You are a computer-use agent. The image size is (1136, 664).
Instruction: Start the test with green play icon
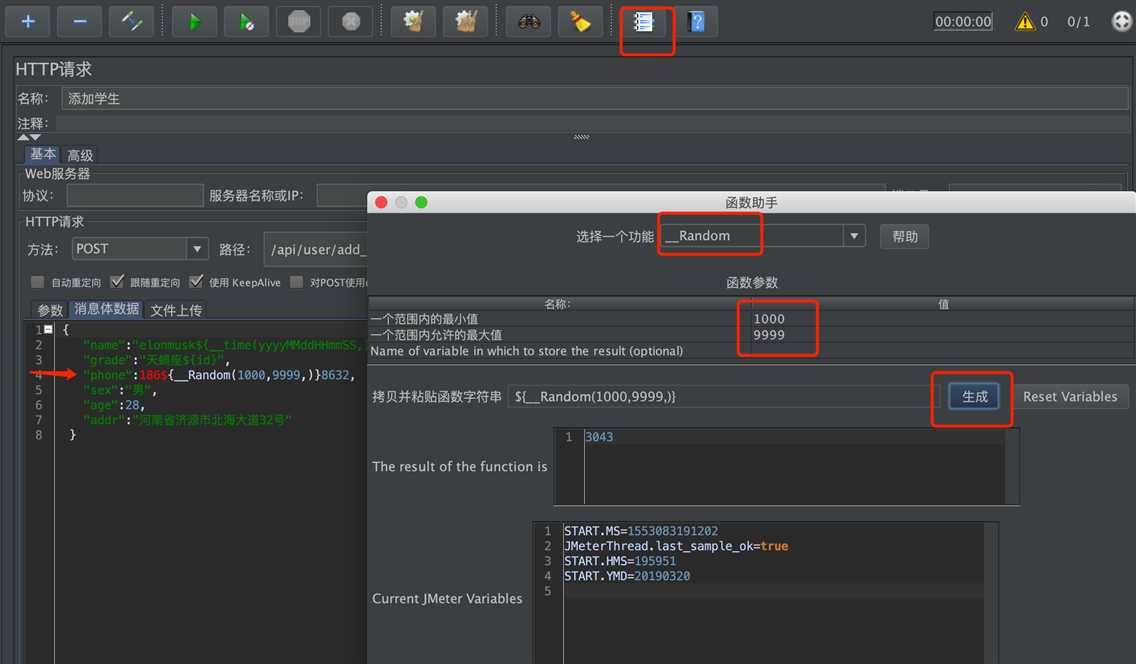[x=194, y=22]
